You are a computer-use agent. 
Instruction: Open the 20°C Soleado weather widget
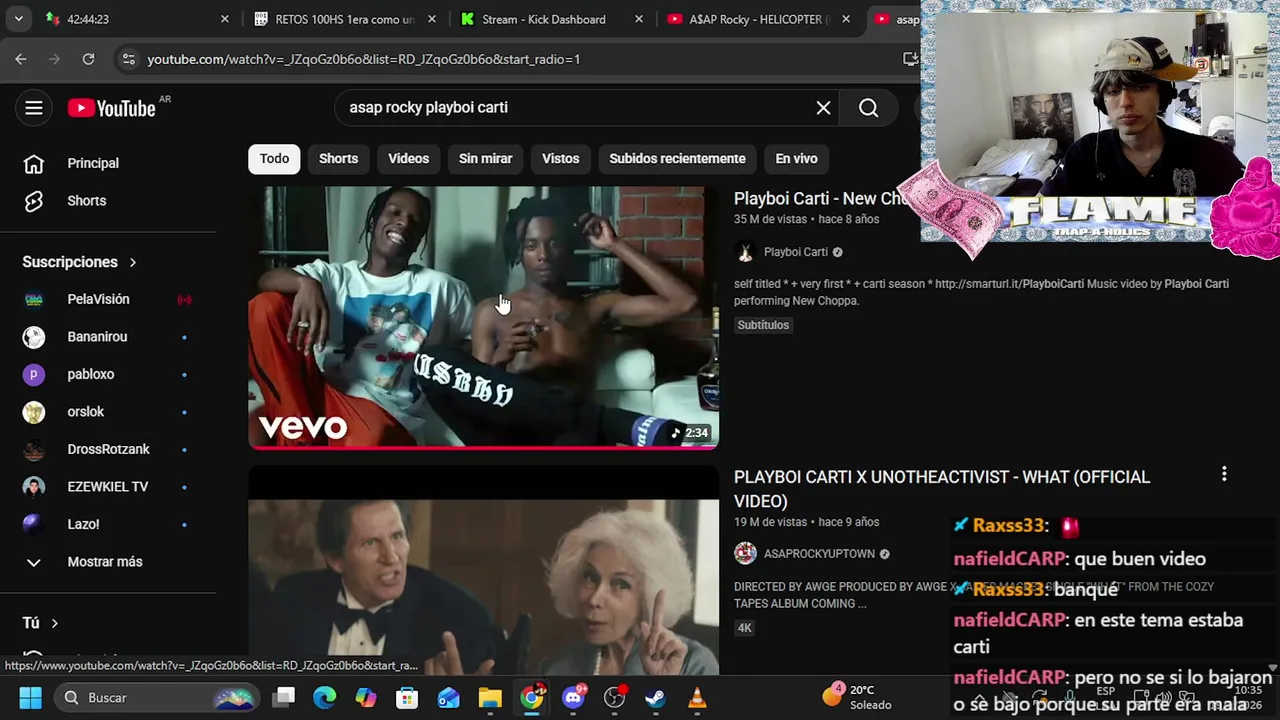pyautogui.click(x=857, y=697)
